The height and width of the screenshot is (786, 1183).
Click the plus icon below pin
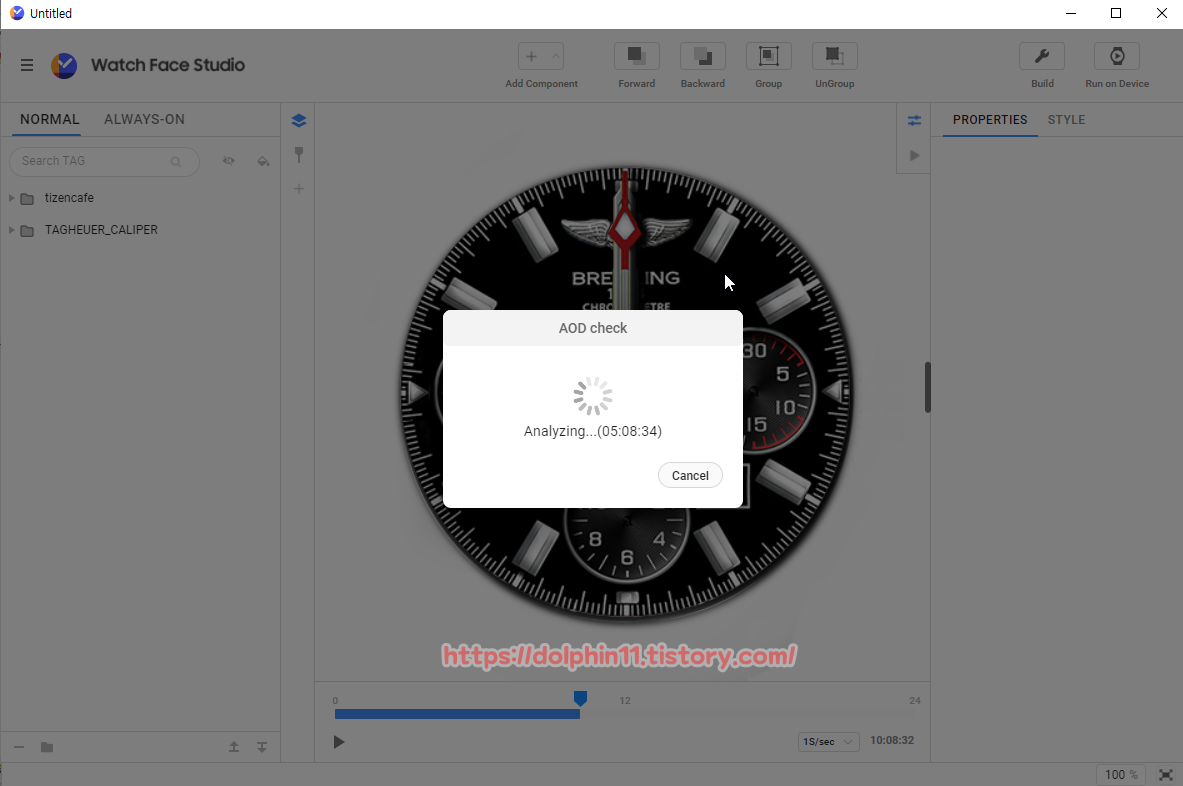pyautogui.click(x=299, y=189)
